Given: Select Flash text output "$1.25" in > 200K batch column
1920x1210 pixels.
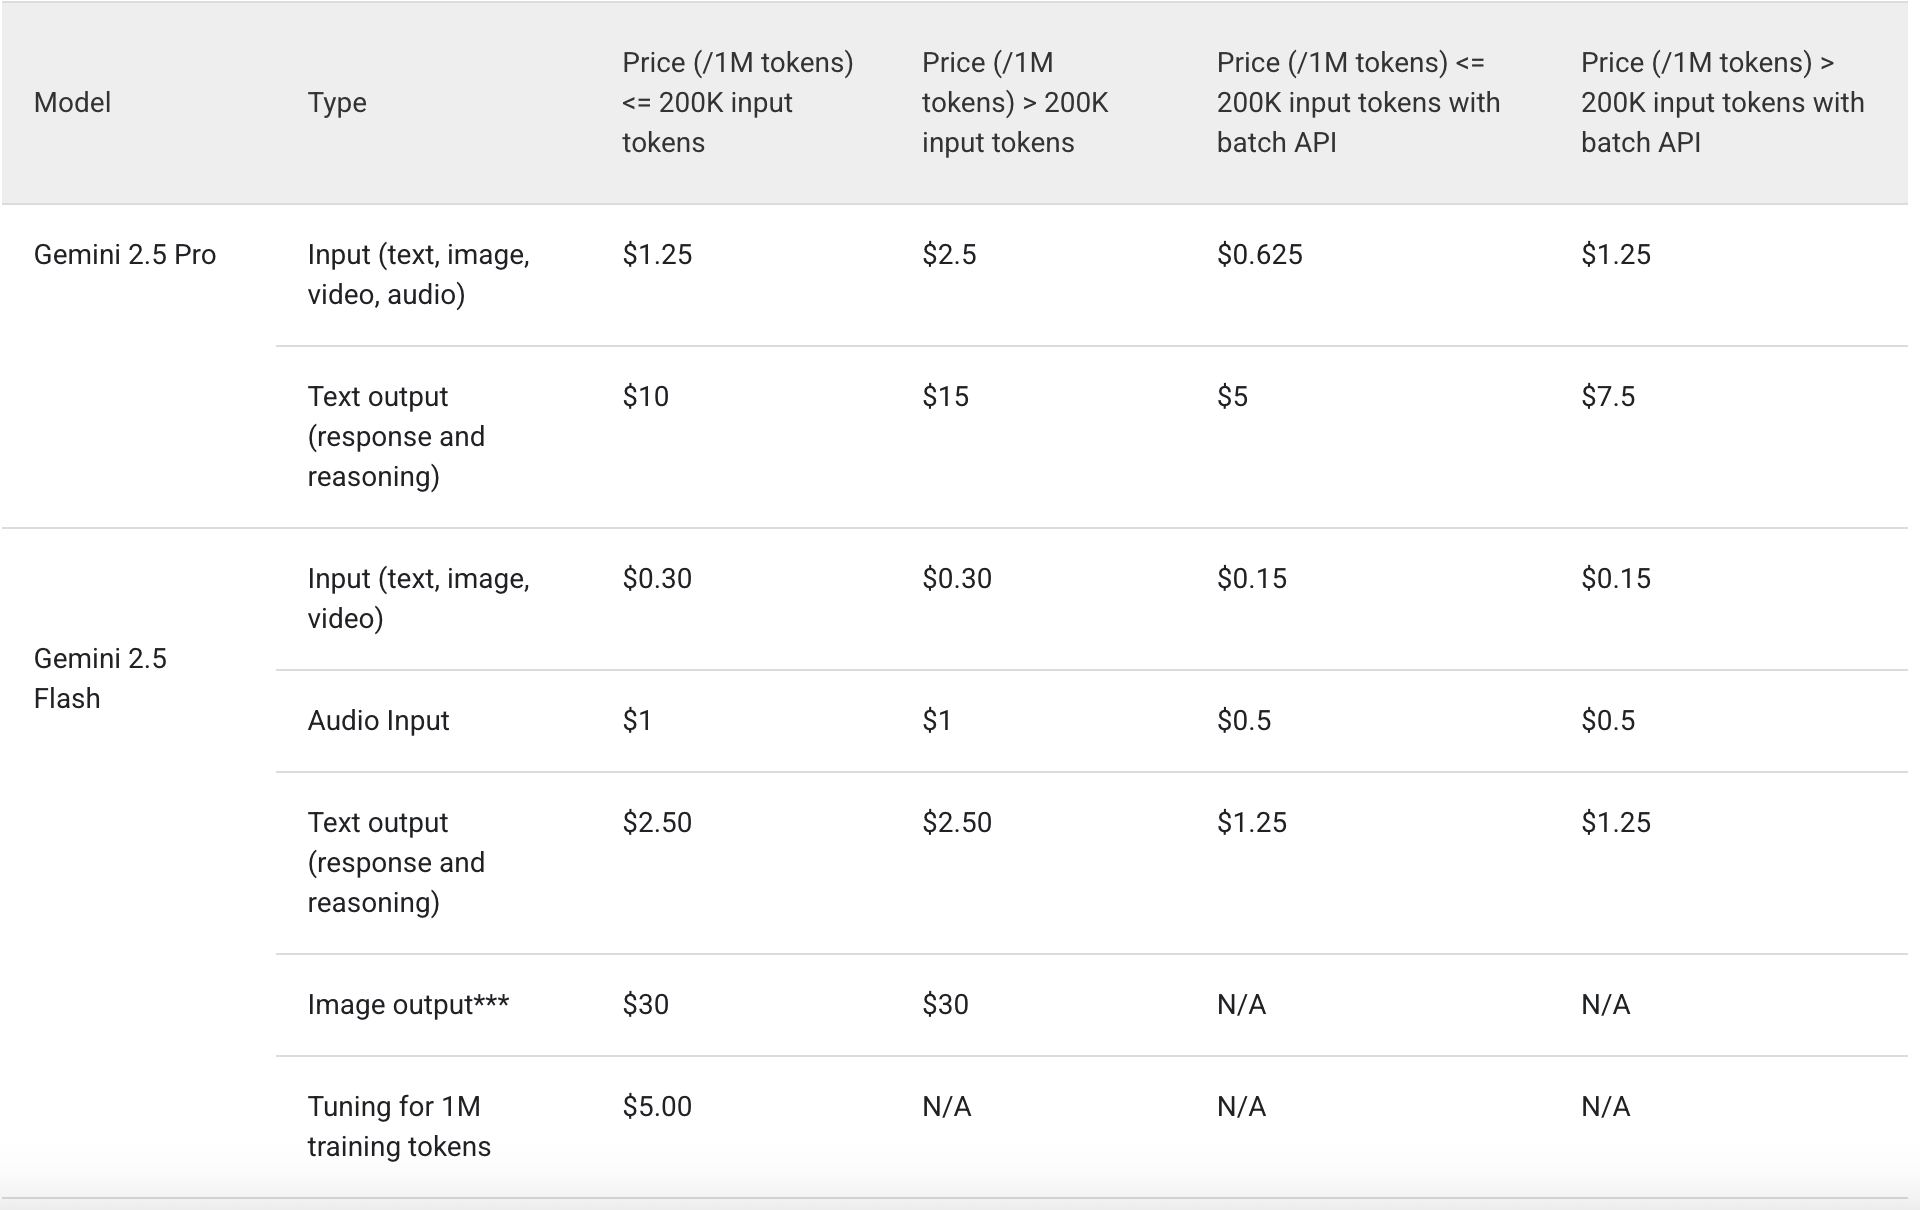Looking at the screenshot, I should point(1616,823).
